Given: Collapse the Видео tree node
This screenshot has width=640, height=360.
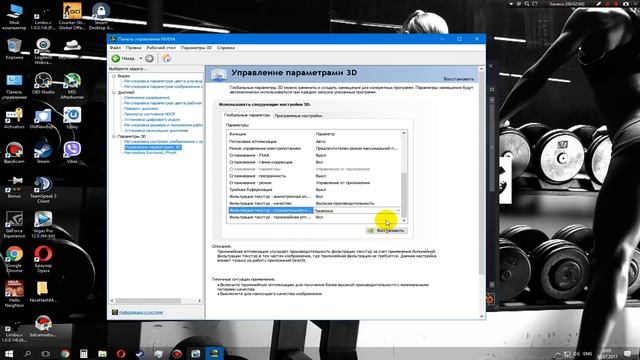Looking at the screenshot, I should click(x=114, y=76).
